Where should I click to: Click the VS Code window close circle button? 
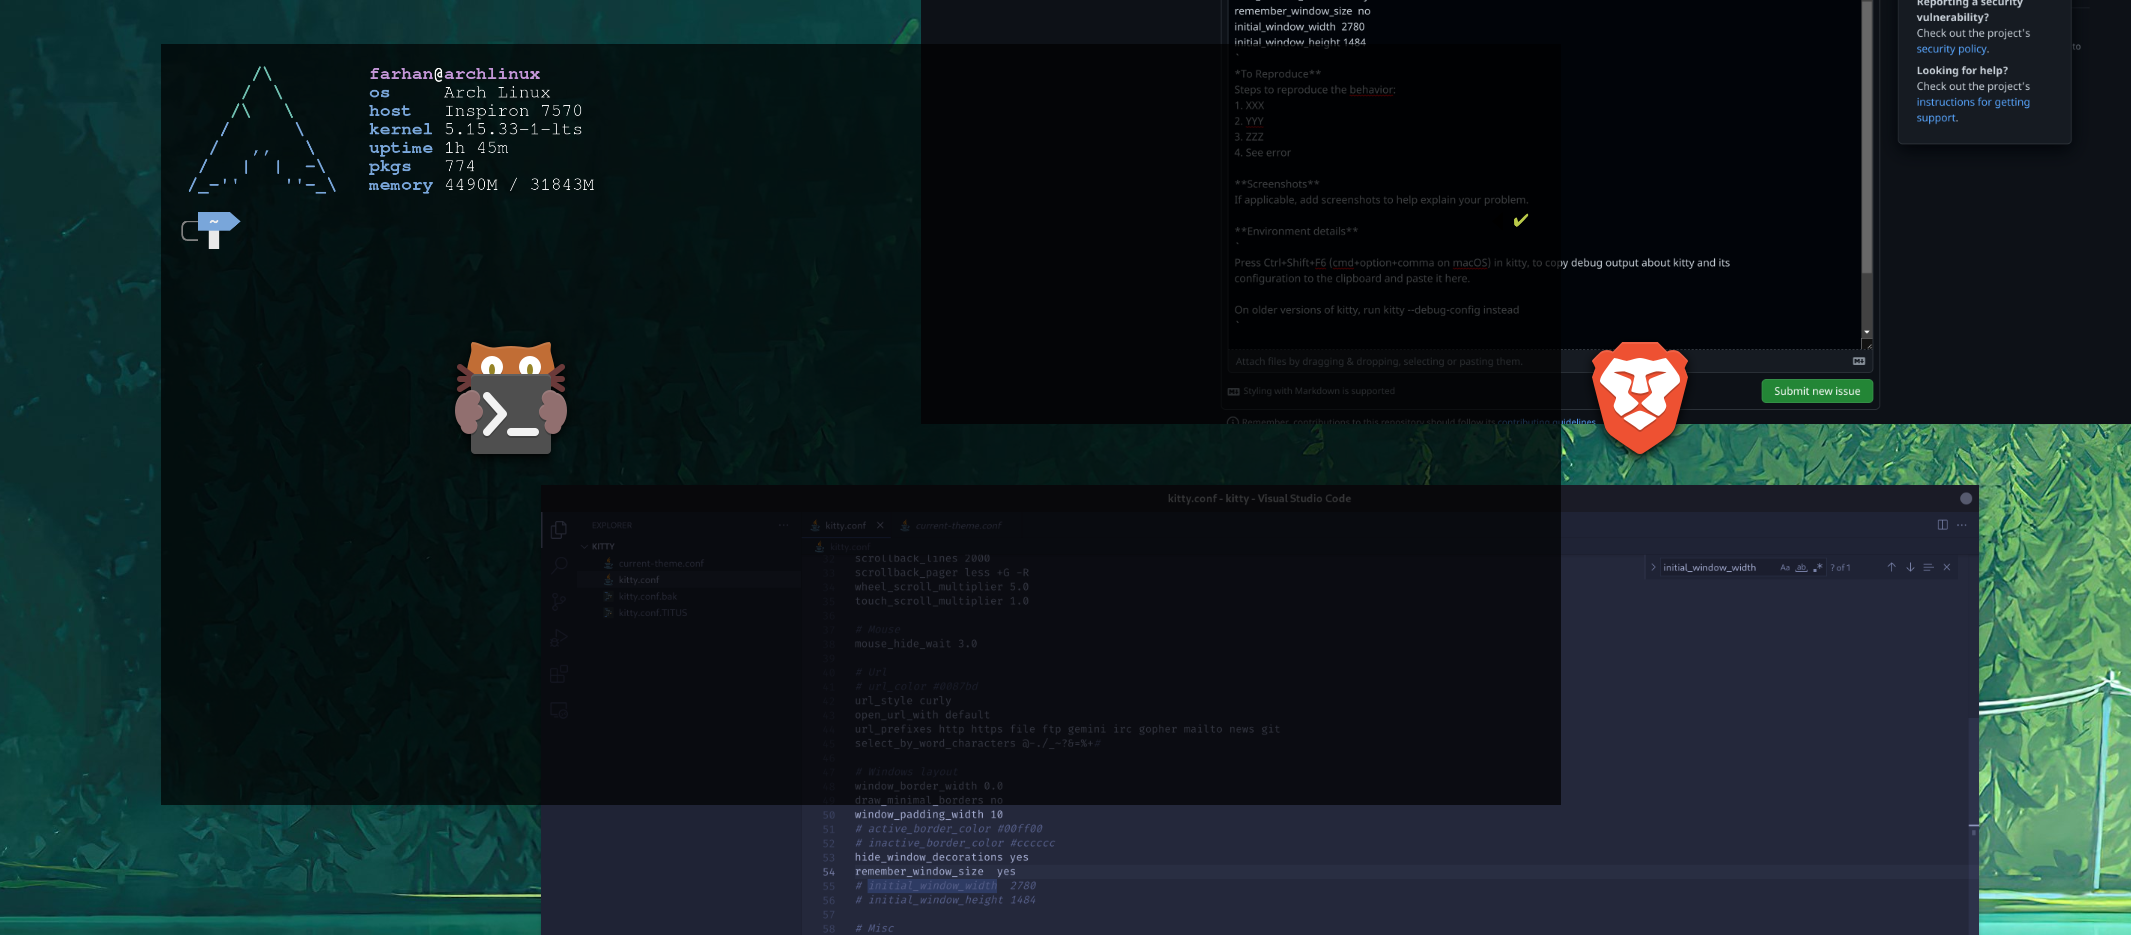pos(1966,498)
